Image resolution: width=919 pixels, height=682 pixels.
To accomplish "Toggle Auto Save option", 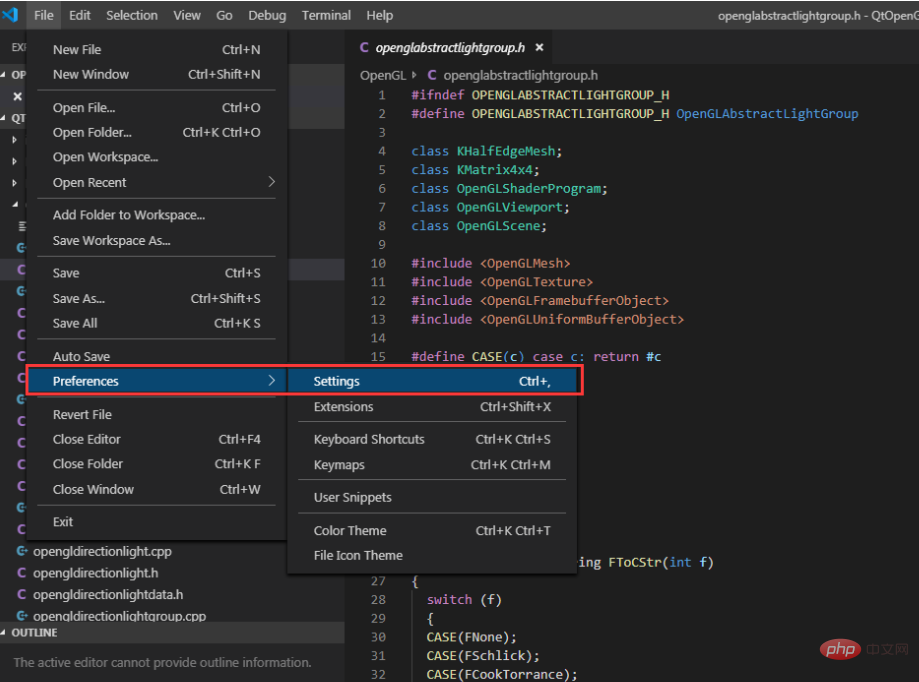I will point(156,356).
